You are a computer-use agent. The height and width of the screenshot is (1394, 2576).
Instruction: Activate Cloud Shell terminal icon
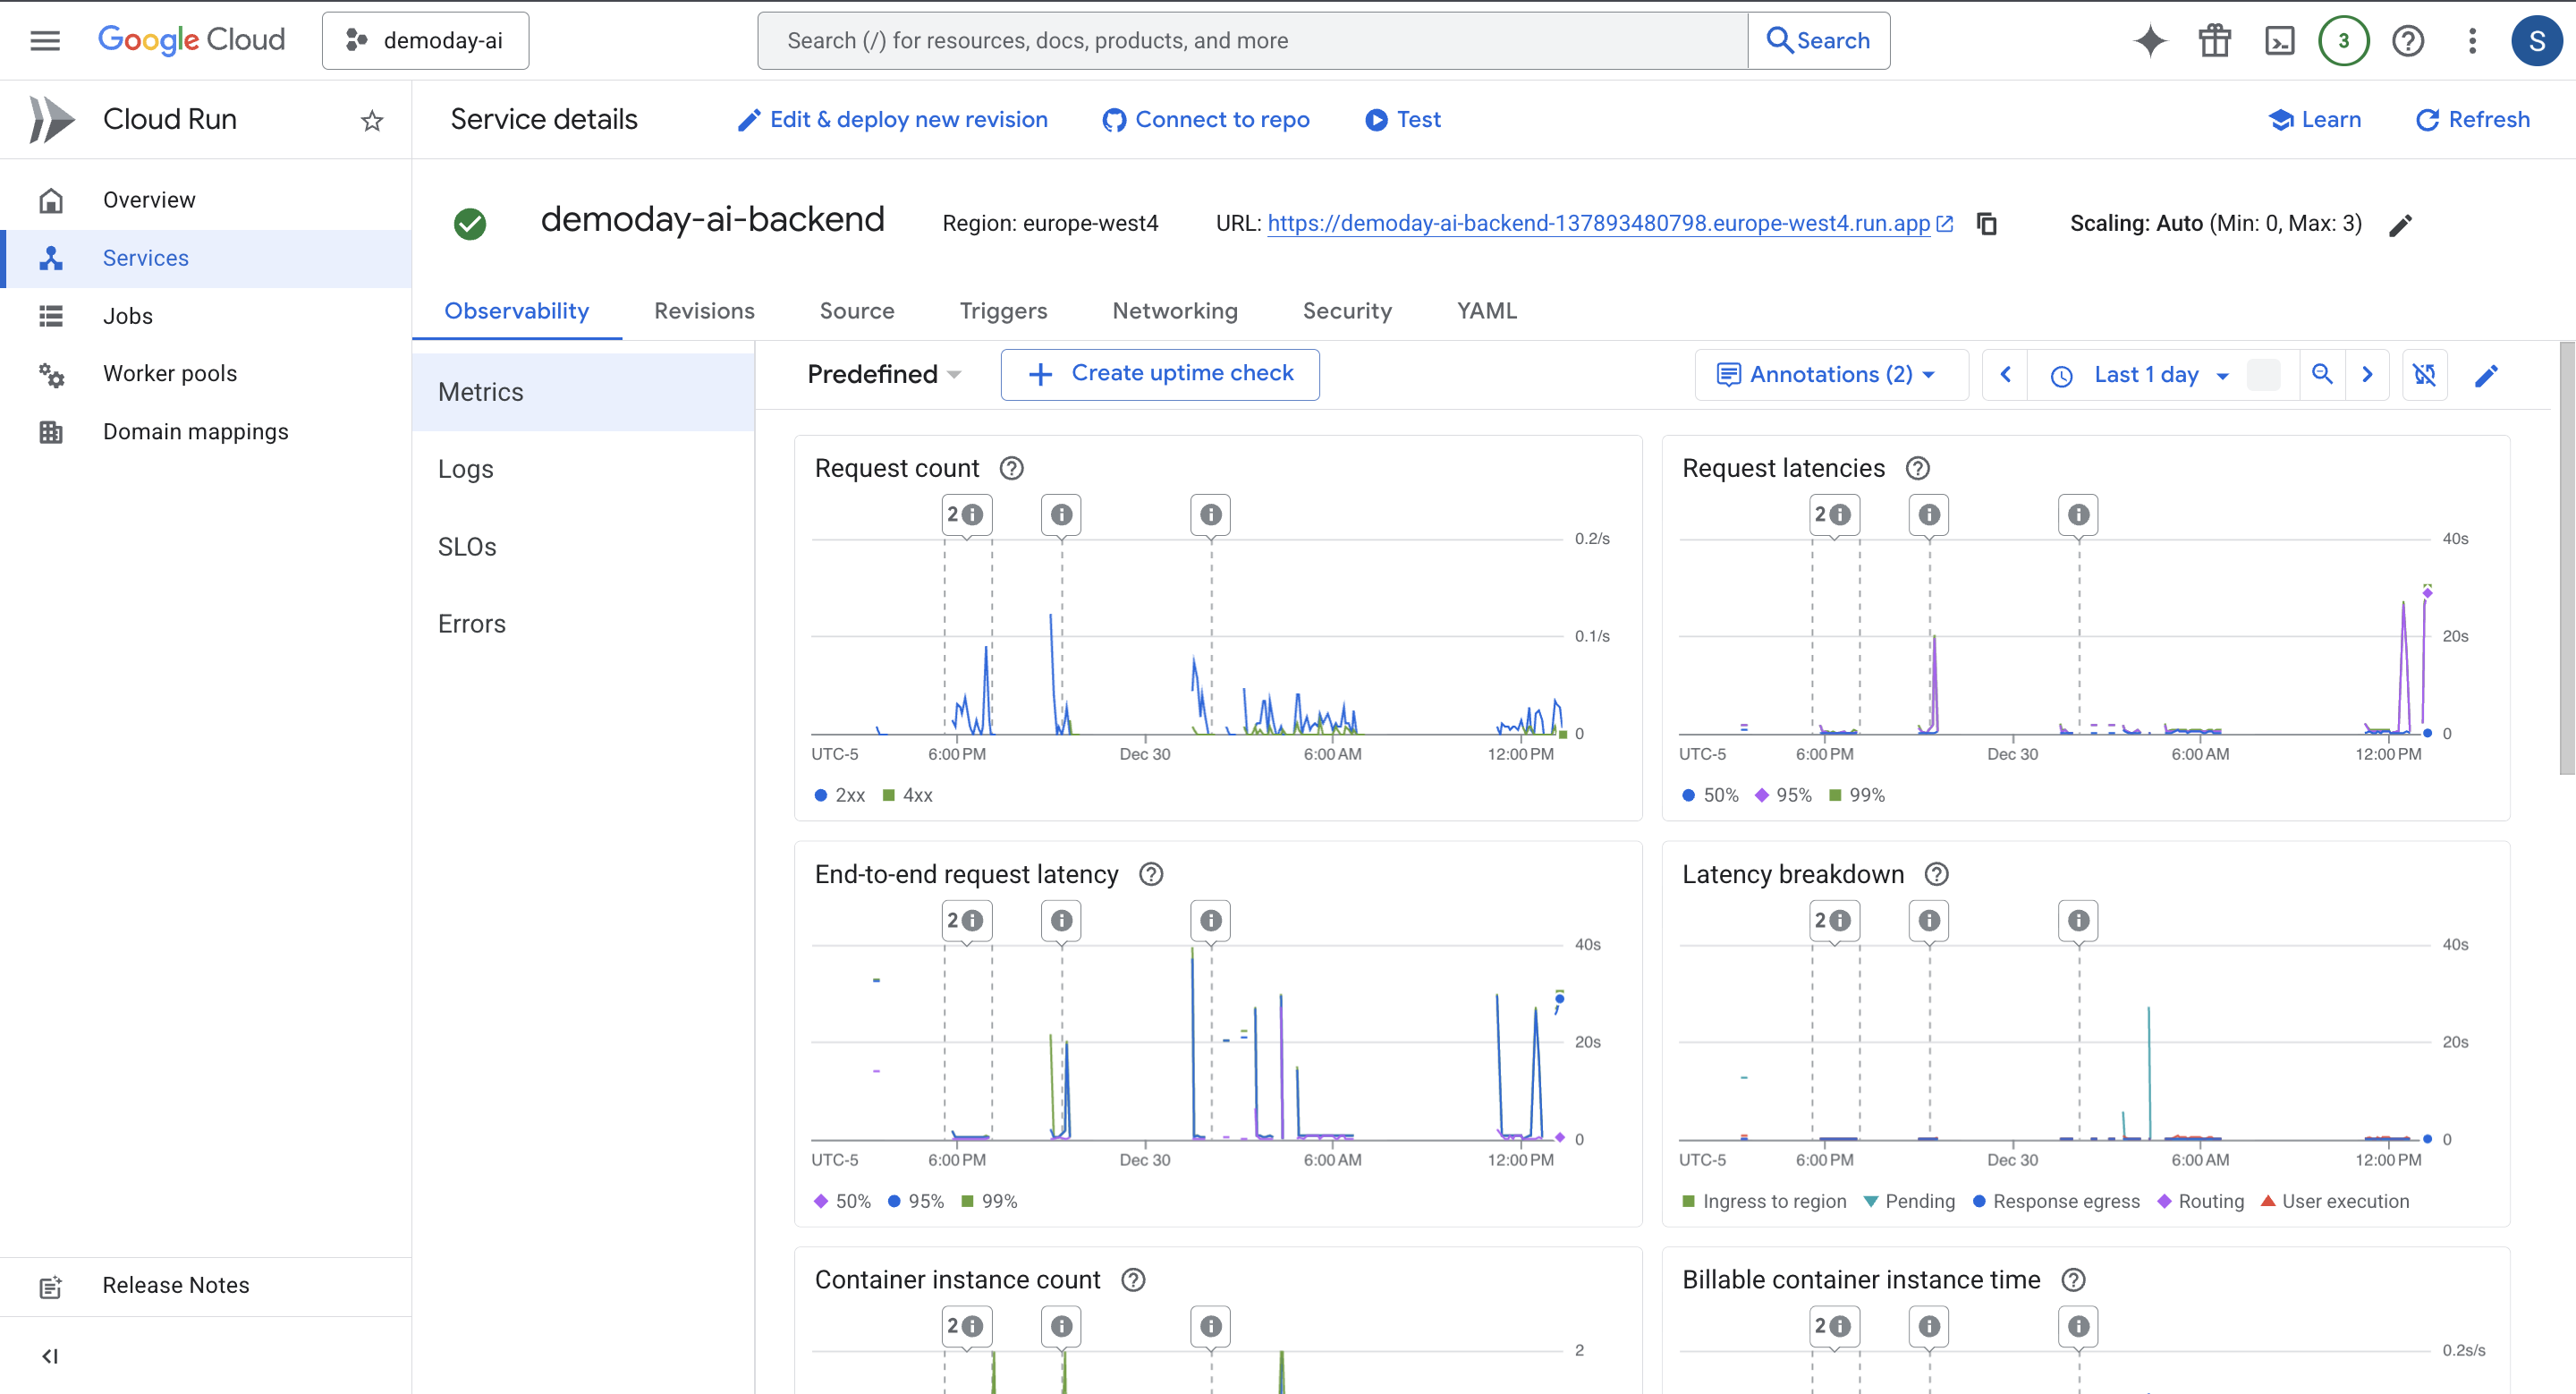pos(2279,41)
